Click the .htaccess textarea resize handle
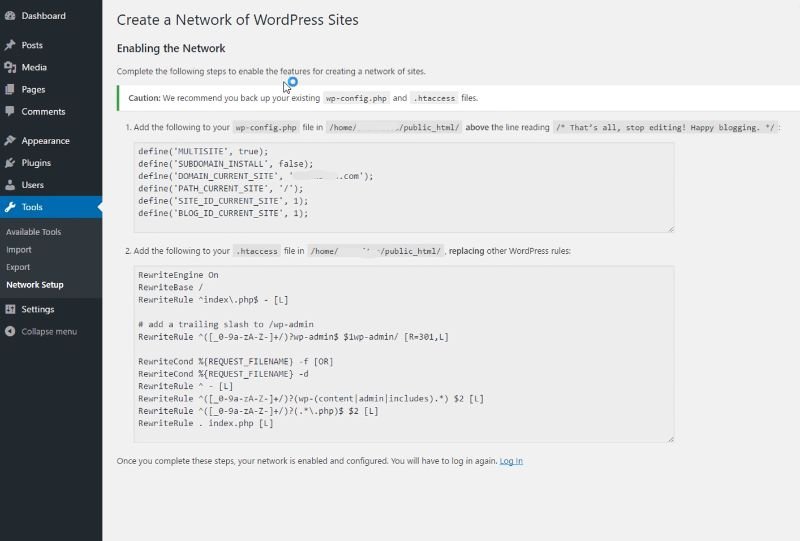The width and height of the screenshot is (800, 541). [670, 438]
